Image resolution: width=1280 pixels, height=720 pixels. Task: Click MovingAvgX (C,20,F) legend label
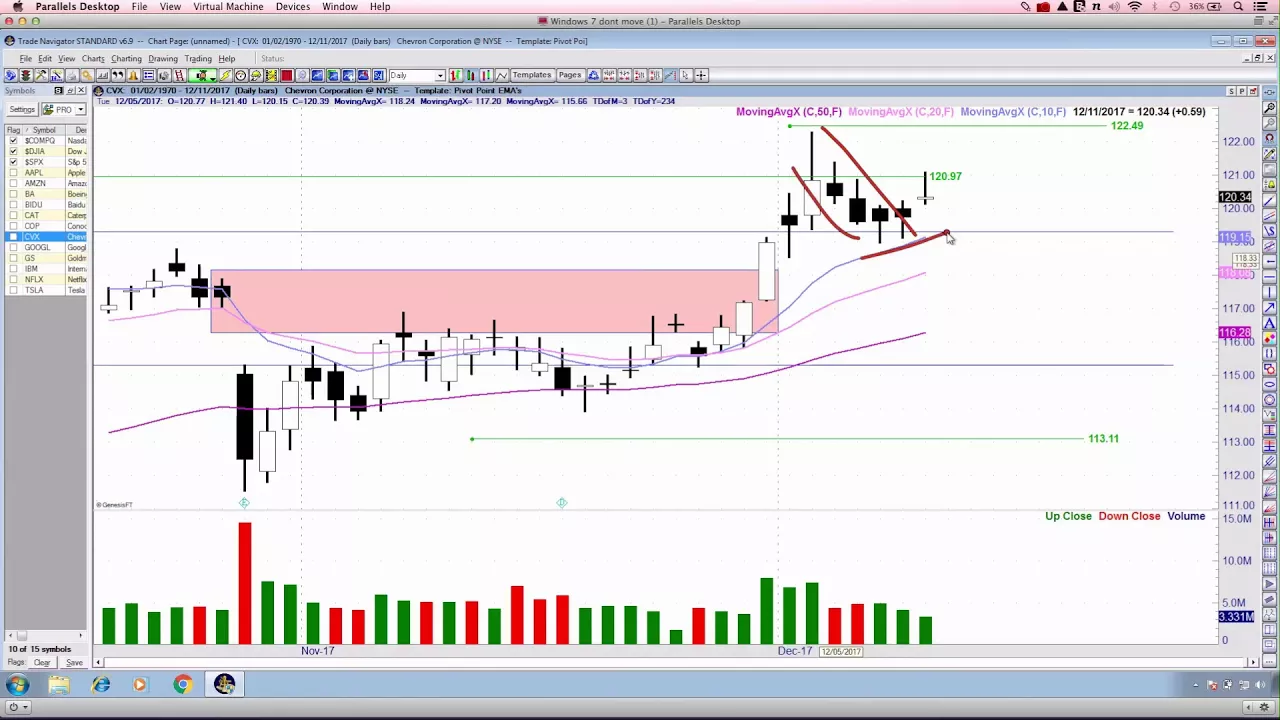(901, 112)
